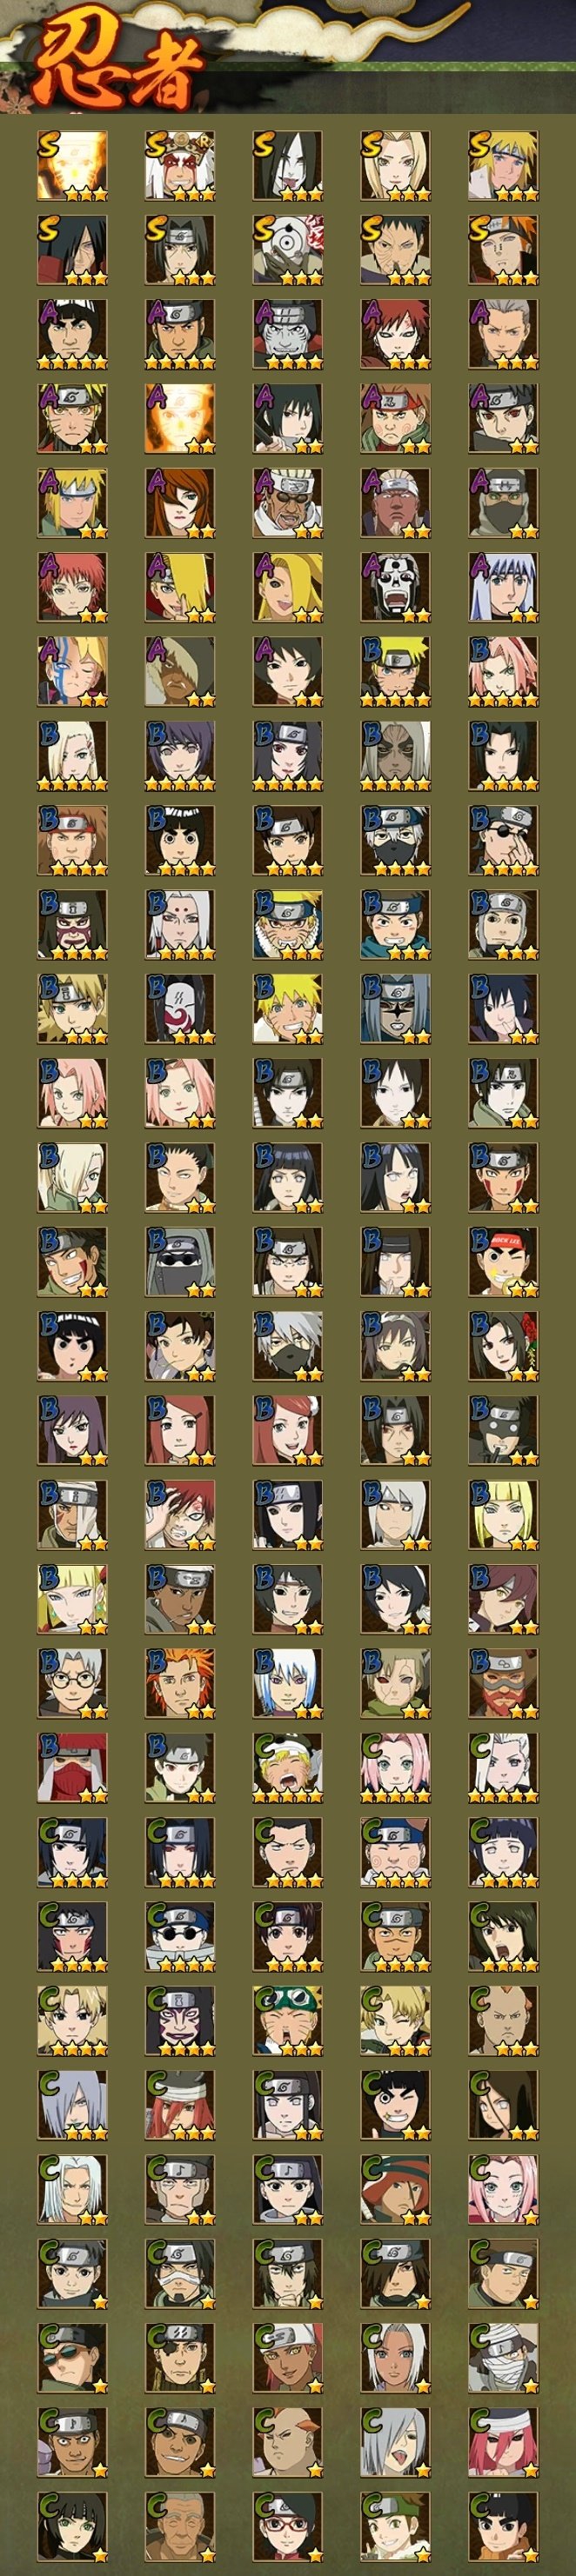Click C-rank Dosu with bandage-wrapped face

click(x=503, y=2357)
